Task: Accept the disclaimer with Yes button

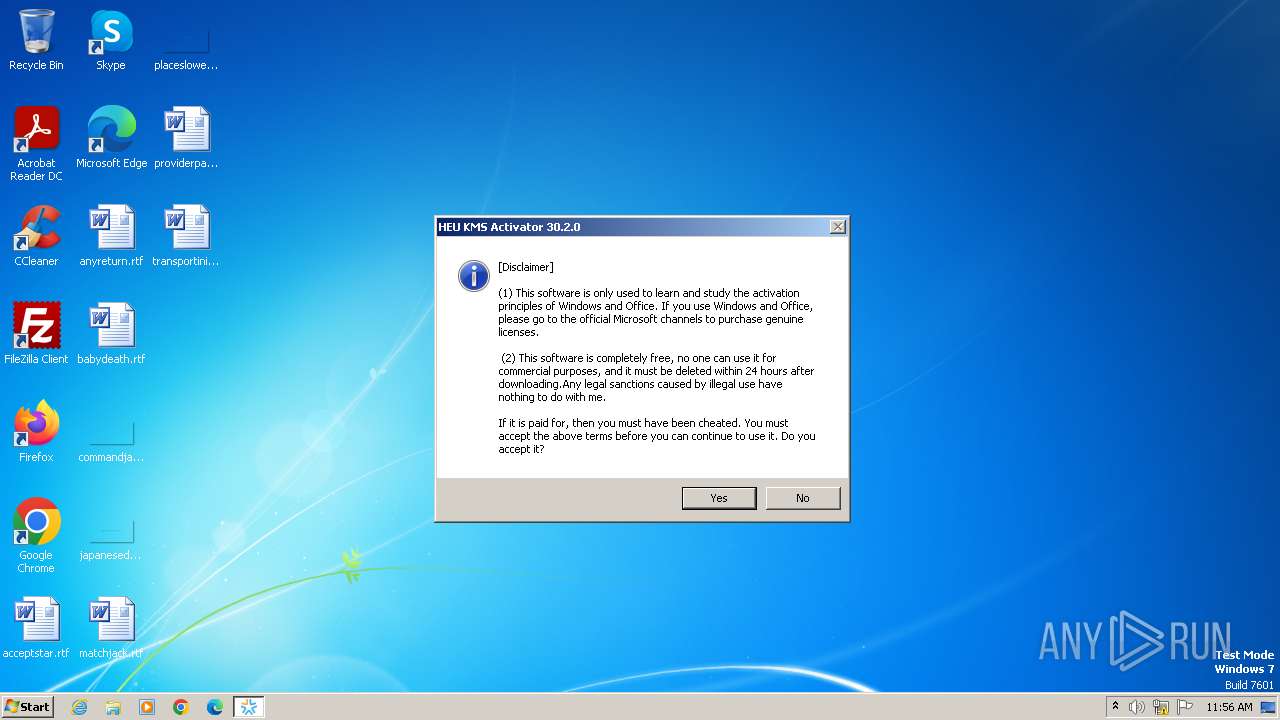Action: click(719, 498)
